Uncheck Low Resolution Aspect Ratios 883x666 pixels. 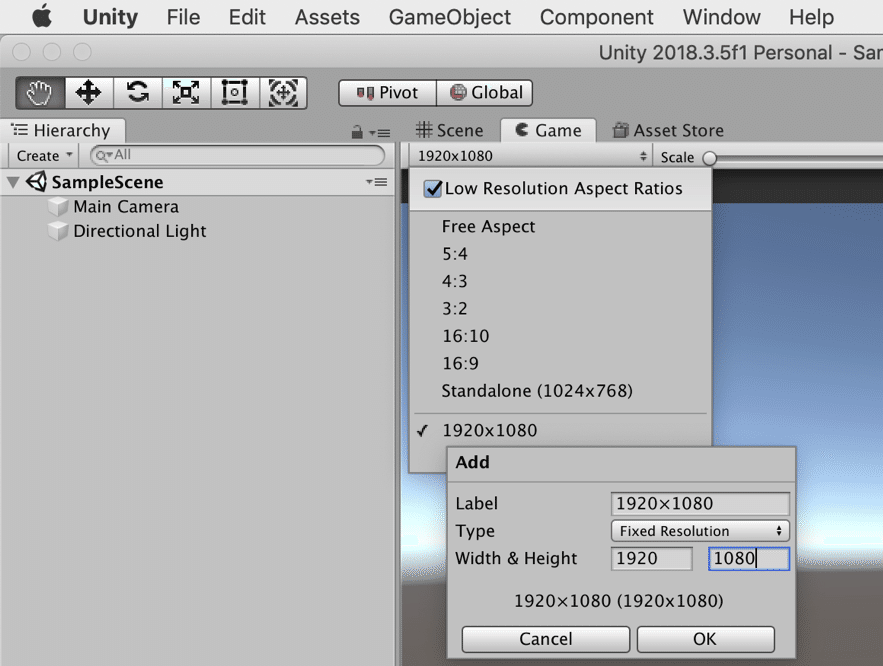point(432,188)
